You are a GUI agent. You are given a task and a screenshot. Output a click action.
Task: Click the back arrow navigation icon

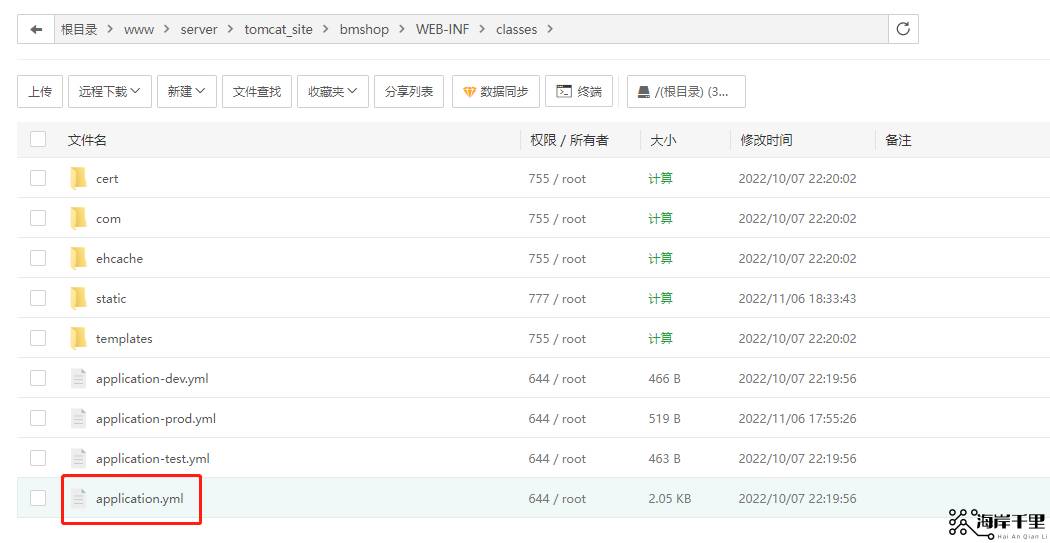tap(37, 29)
